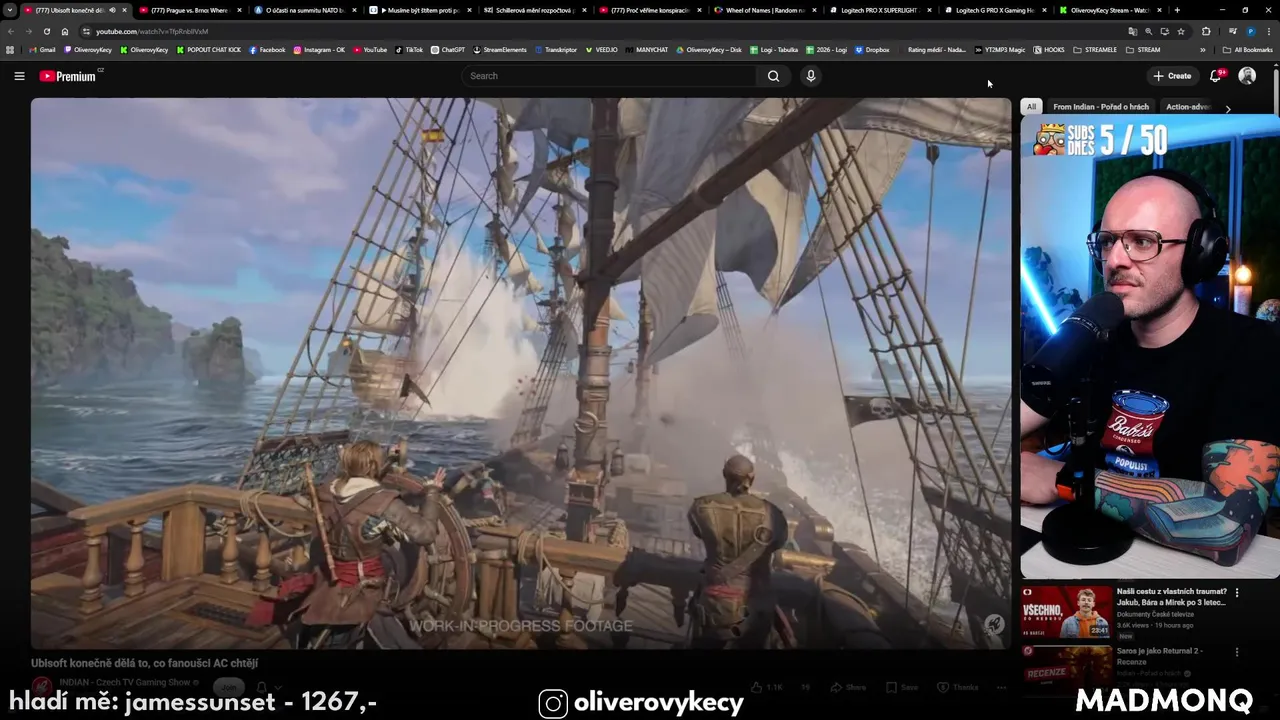Select the 'All' filter chip
1280x720 pixels.
click(1031, 107)
